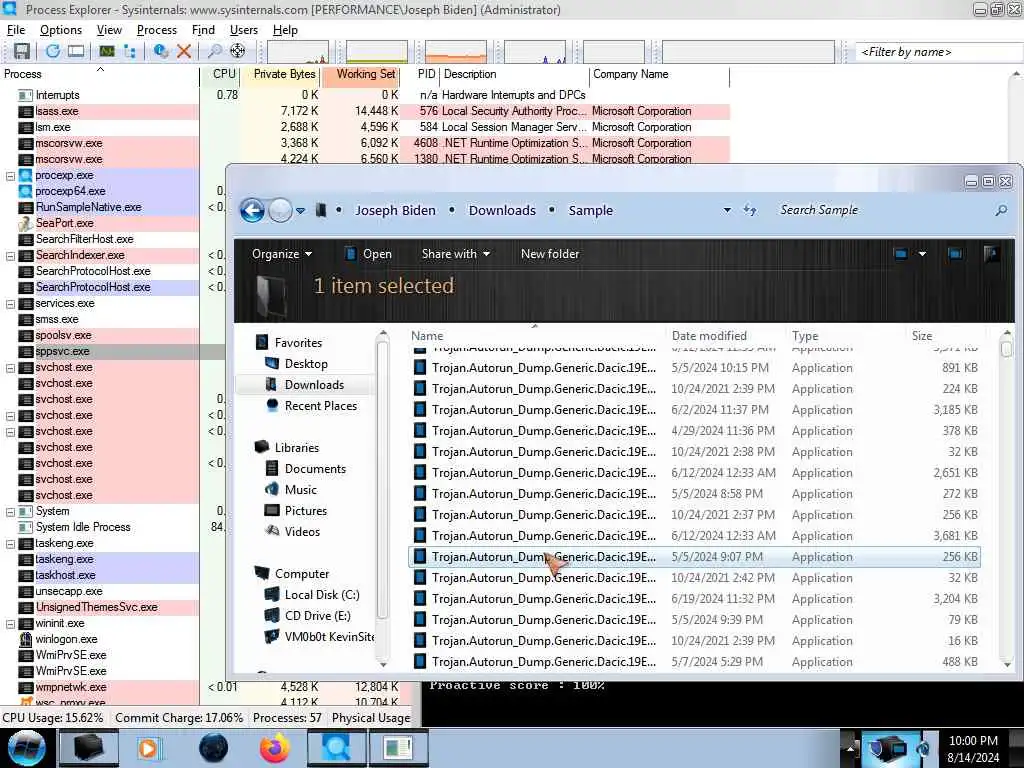Viewport: 1024px width, 768px height.
Task: Click the Find handle binoculars icon
Action: [x=214, y=51]
